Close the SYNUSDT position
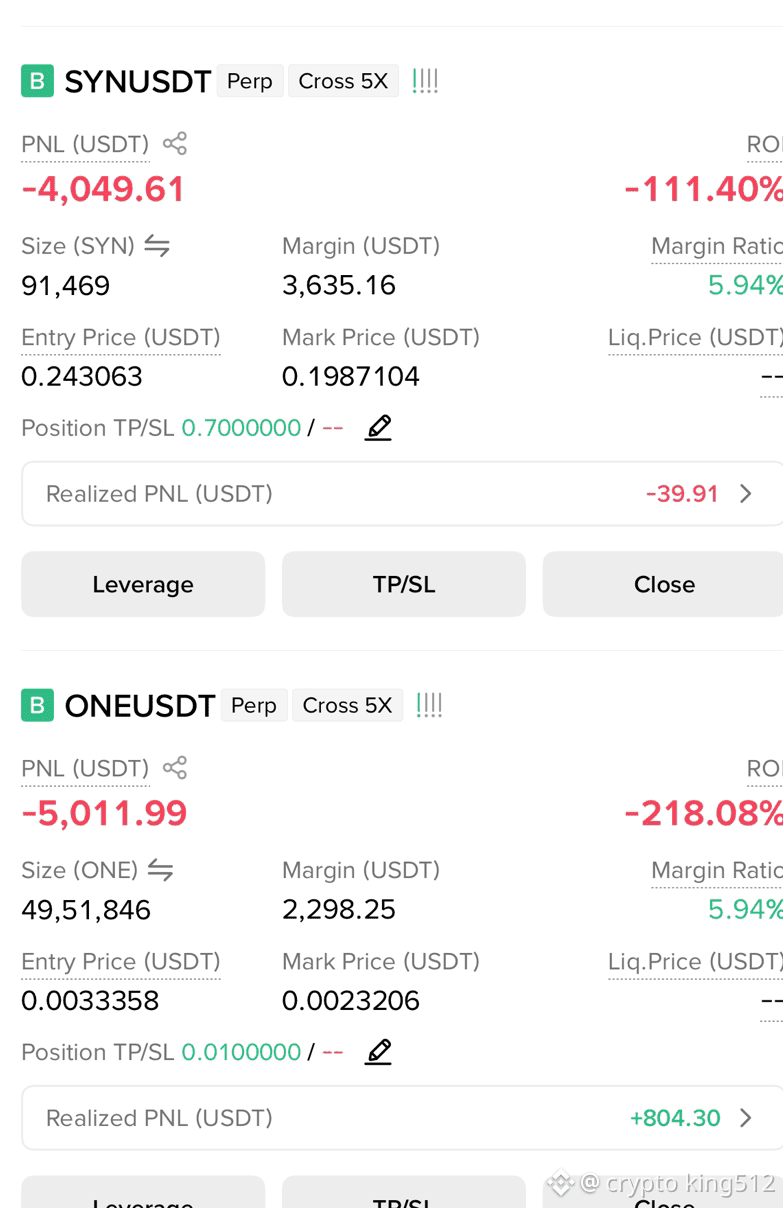 pos(663,584)
